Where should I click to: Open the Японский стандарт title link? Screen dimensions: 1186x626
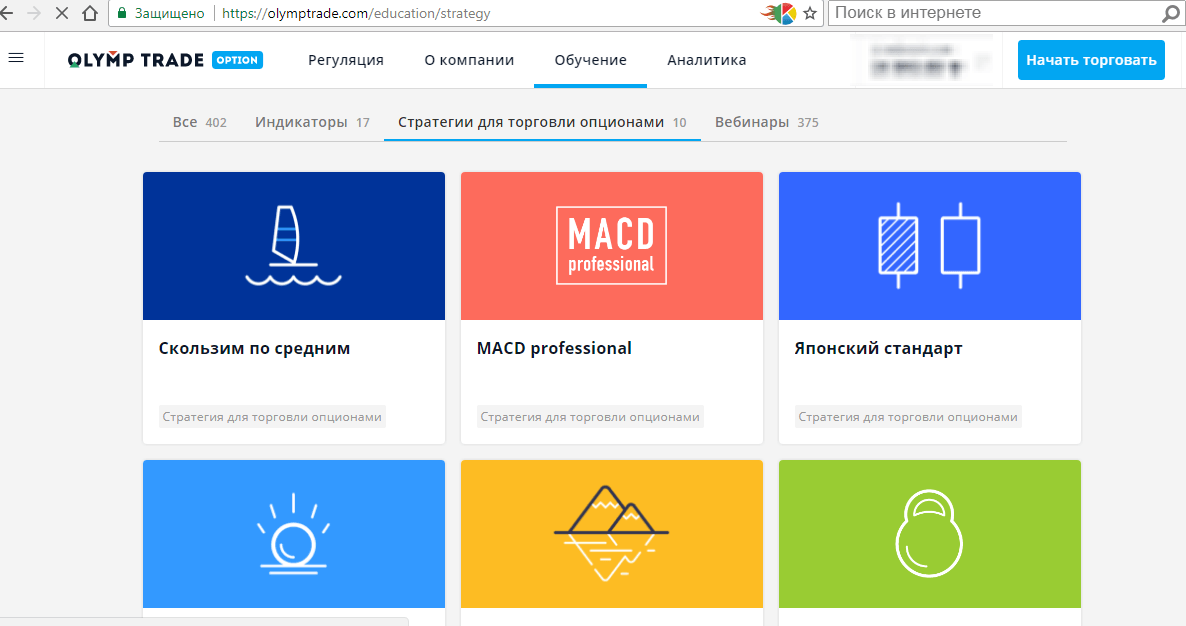(x=878, y=349)
